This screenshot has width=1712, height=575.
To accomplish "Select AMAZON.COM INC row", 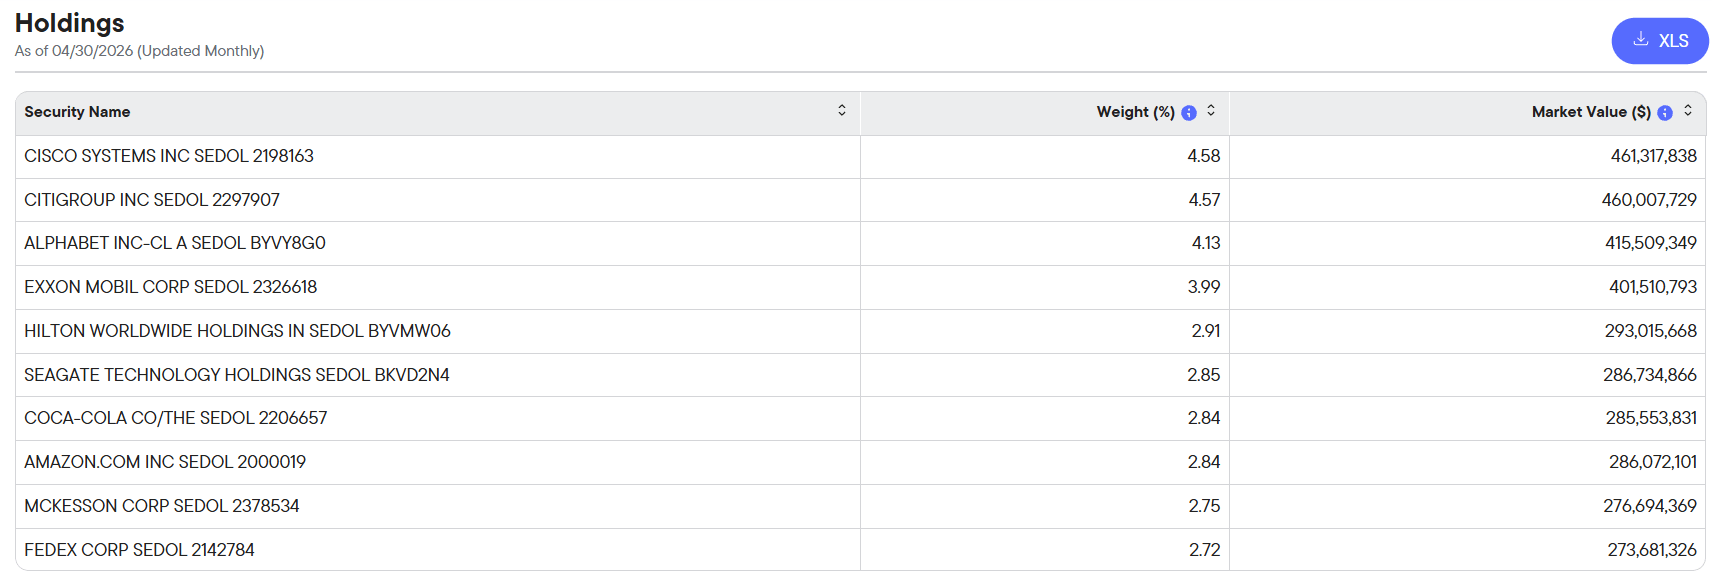I will tap(860, 463).
